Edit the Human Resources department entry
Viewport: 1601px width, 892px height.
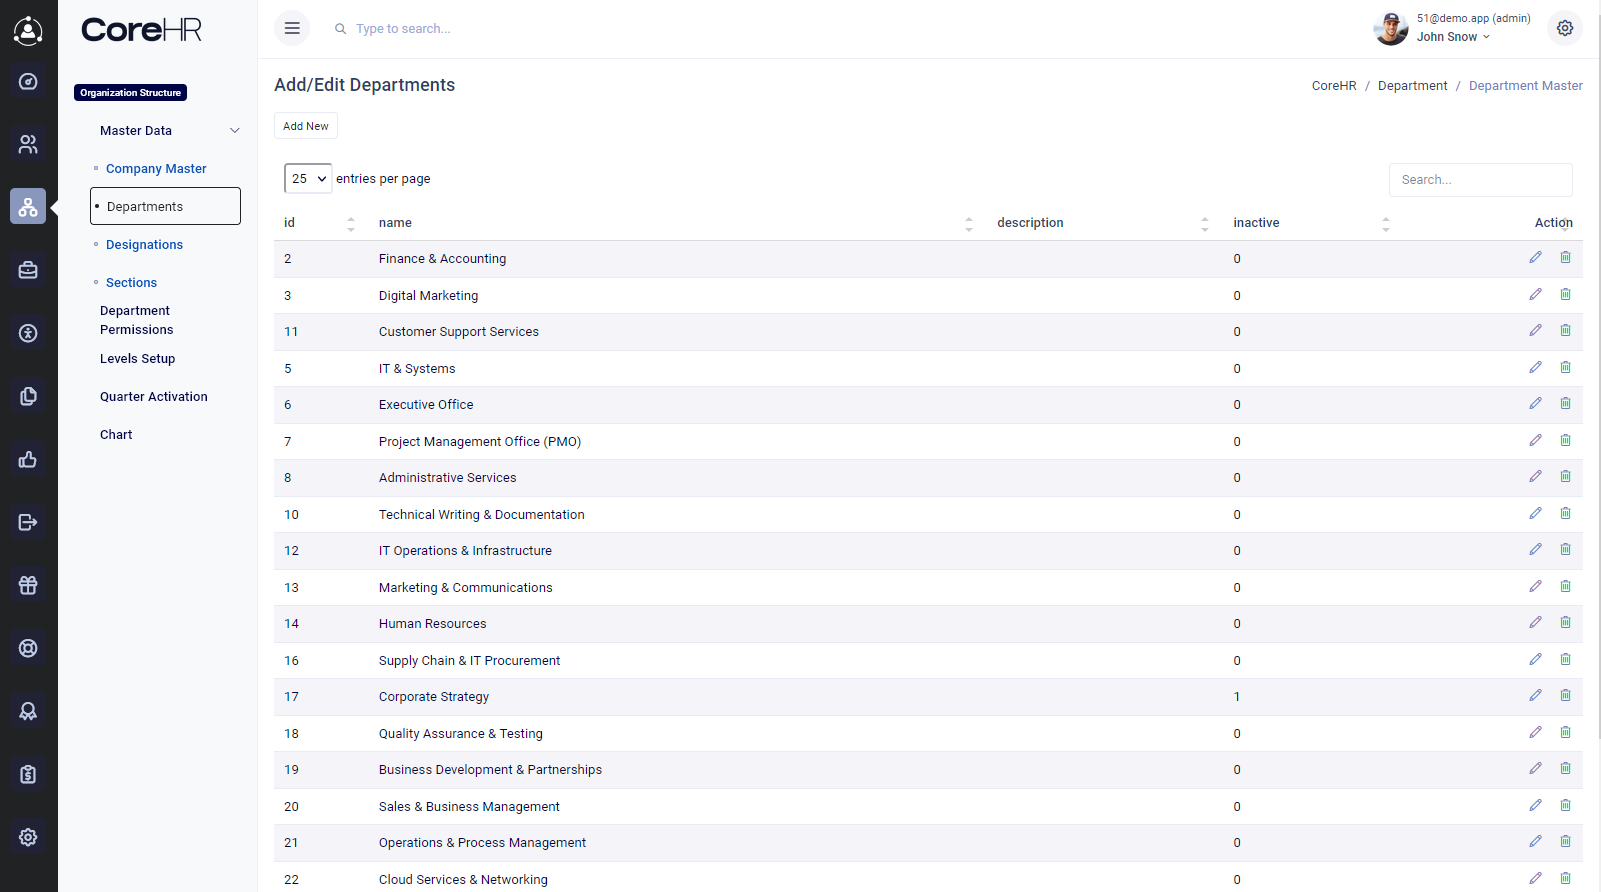tap(1535, 623)
